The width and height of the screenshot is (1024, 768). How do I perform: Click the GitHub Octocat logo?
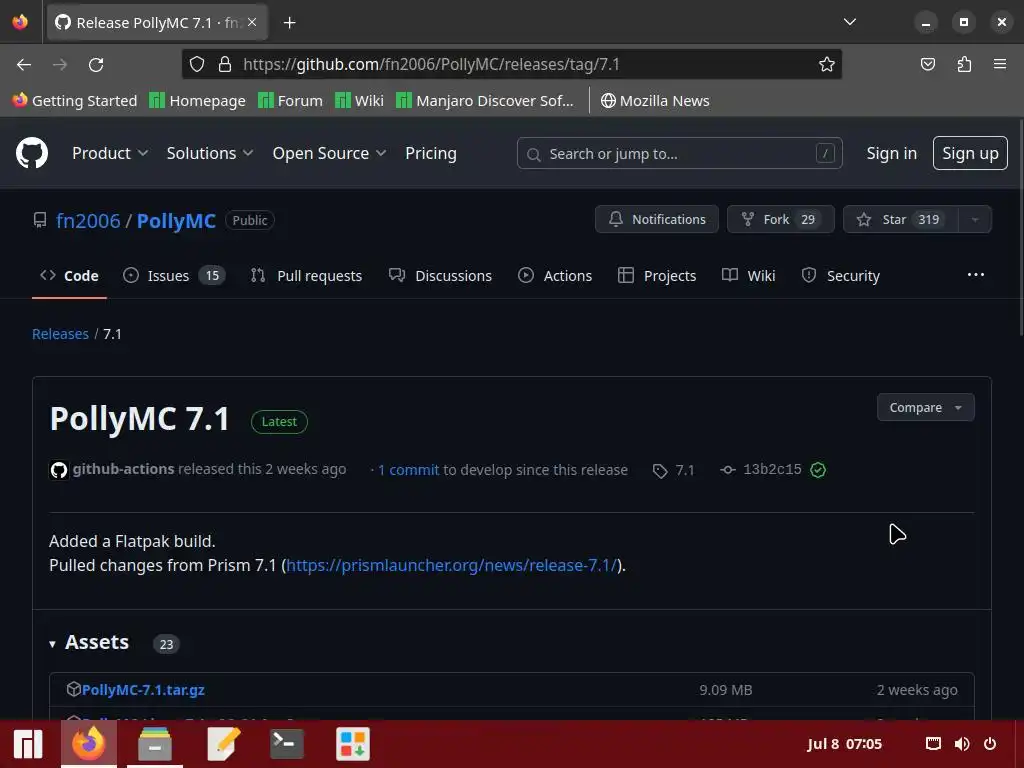[31, 153]
